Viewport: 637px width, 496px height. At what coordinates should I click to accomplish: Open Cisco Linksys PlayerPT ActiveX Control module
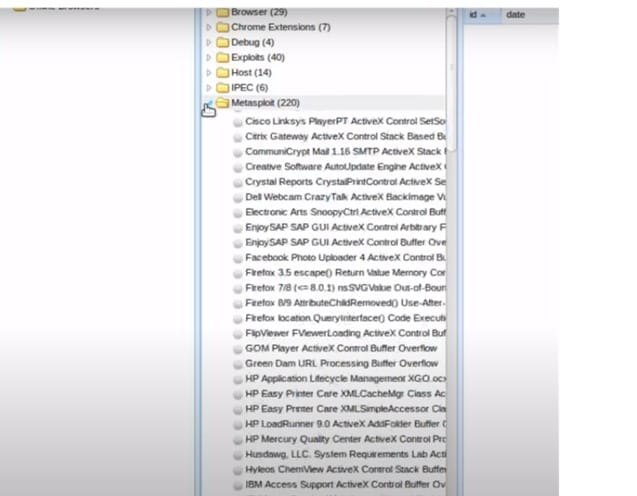coord(345,121)
